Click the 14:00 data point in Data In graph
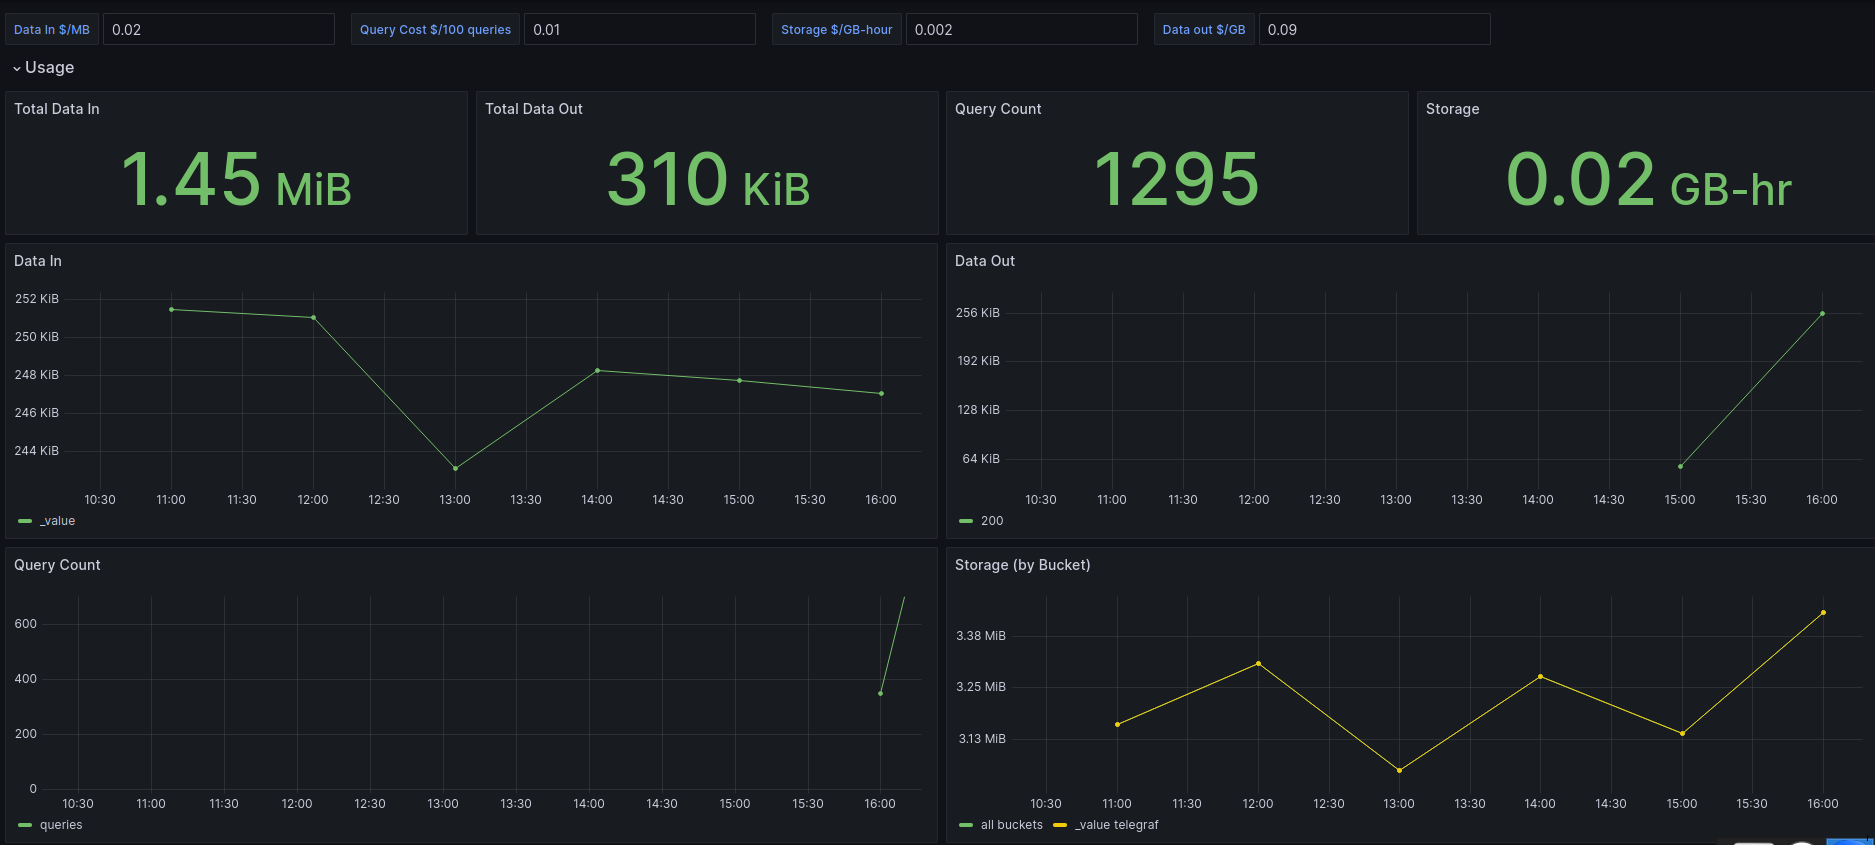1875x845 pixels. tap(597, 370)
